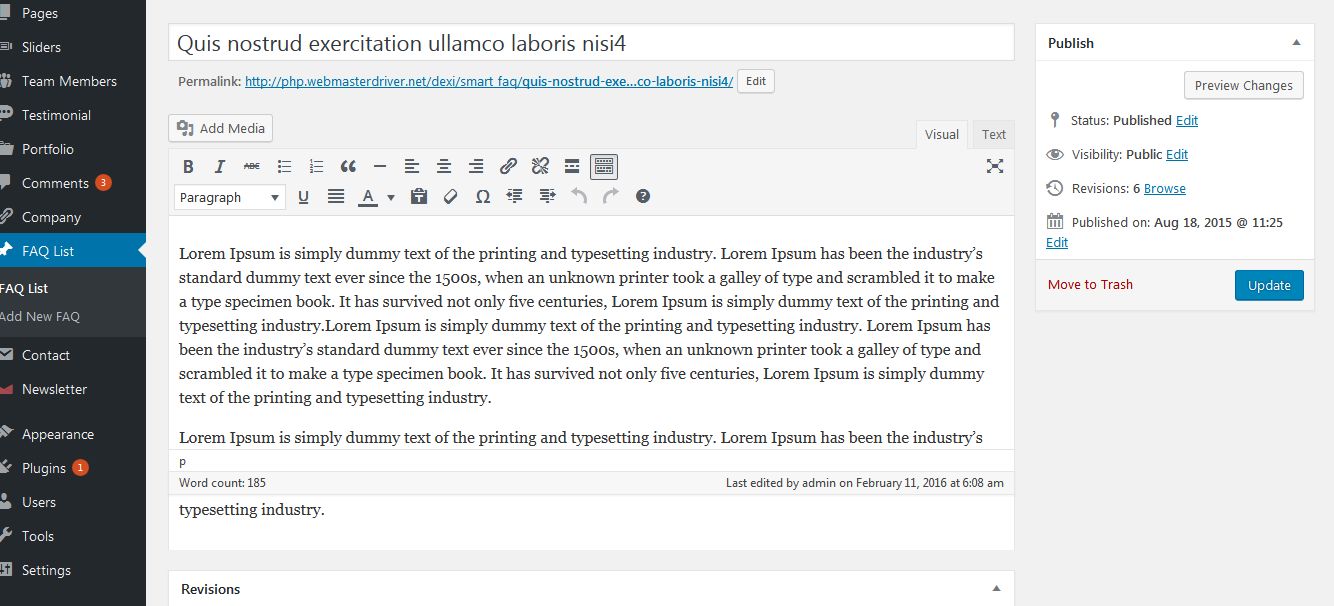
Task: Create a bulleted list
Action: coord(284,166)
